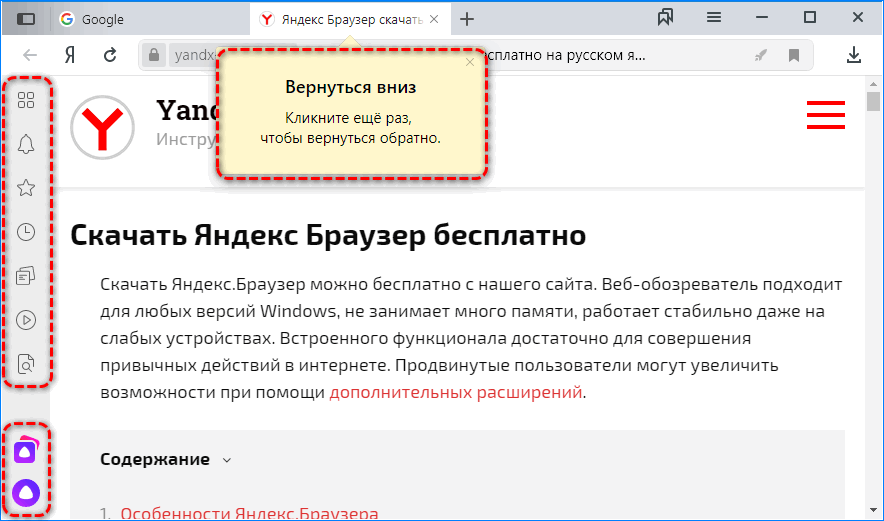Click the downloads arrow icon
Image resolution: width=884 pixels, height=521 pixels.
tap(854, 55)
